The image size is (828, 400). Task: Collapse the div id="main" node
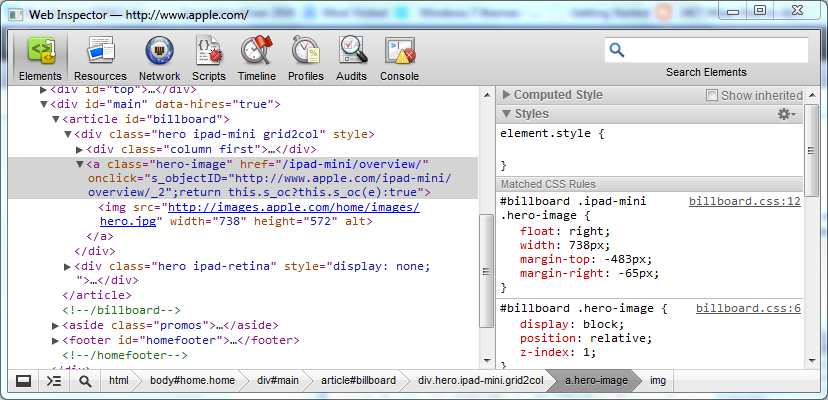[x=44, y=104]
